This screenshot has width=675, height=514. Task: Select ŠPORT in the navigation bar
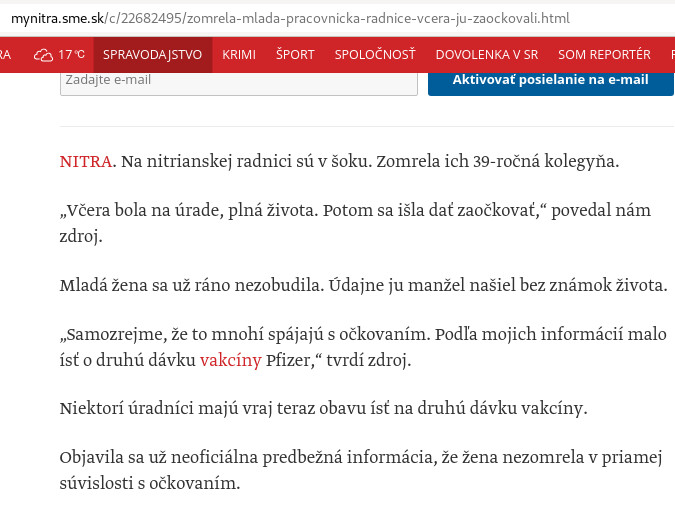click(295, 55)
